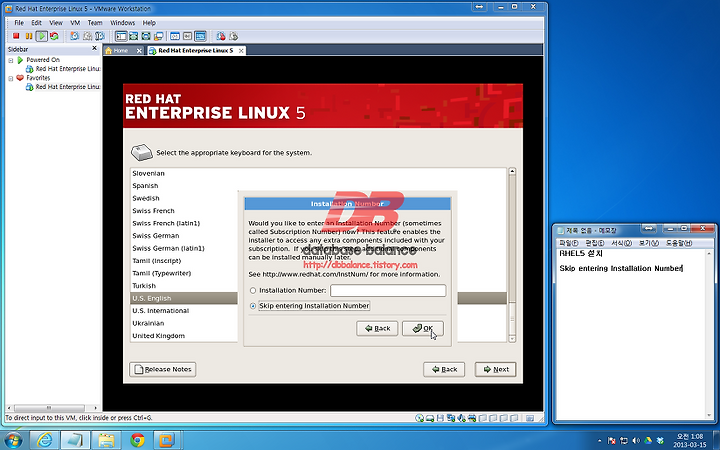Viewport: 720px width, 450px height.
Task: Select United Kingdom keyboard layout
Action: tap(158, 336)
